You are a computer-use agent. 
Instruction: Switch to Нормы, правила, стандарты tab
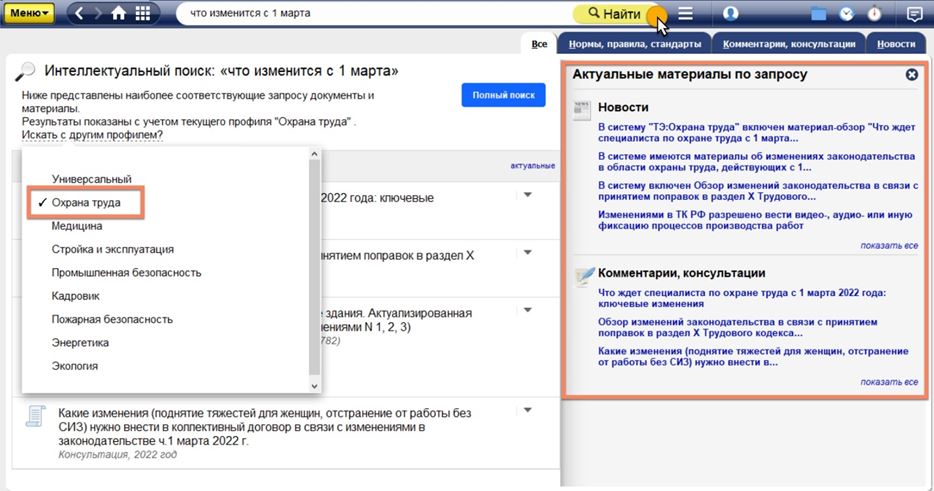click(635, 44)
